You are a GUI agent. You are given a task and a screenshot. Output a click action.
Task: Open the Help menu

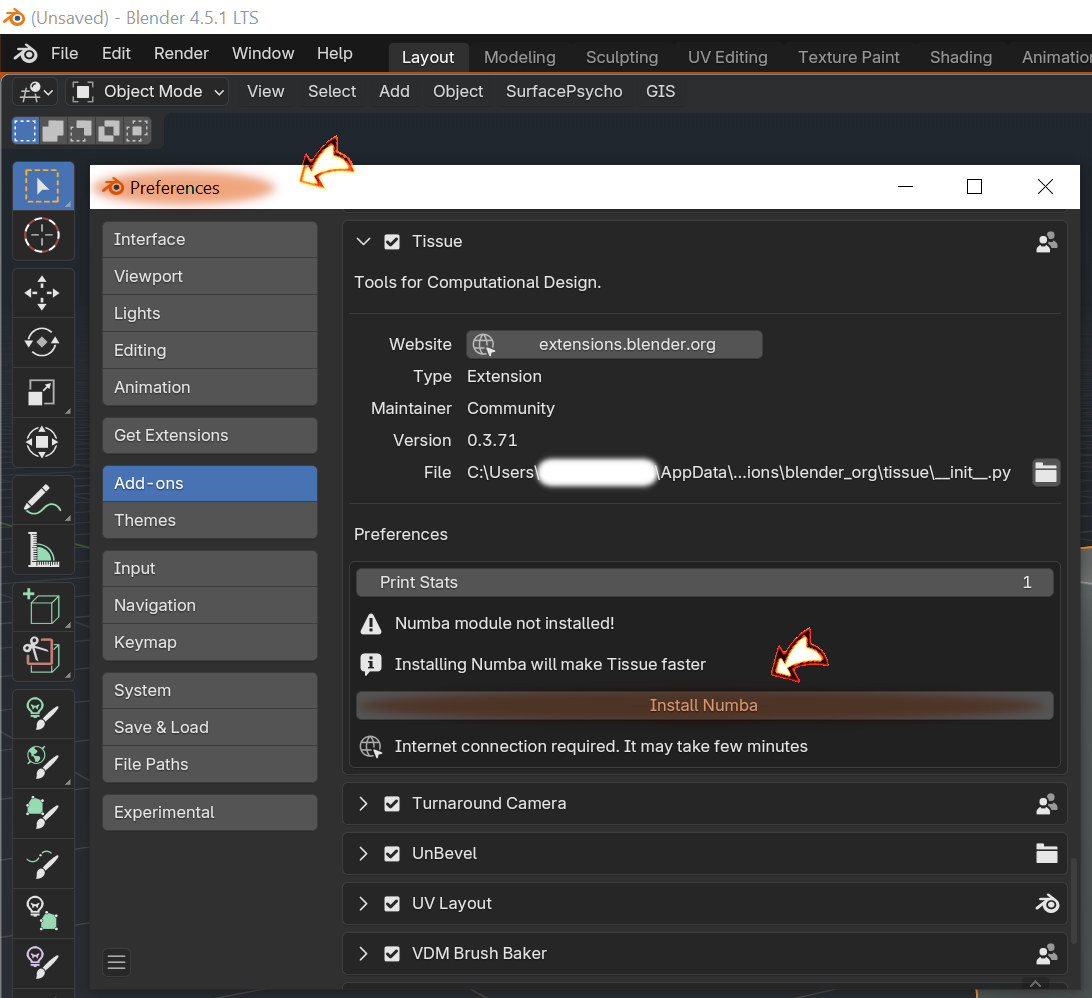tap(334, 54)
